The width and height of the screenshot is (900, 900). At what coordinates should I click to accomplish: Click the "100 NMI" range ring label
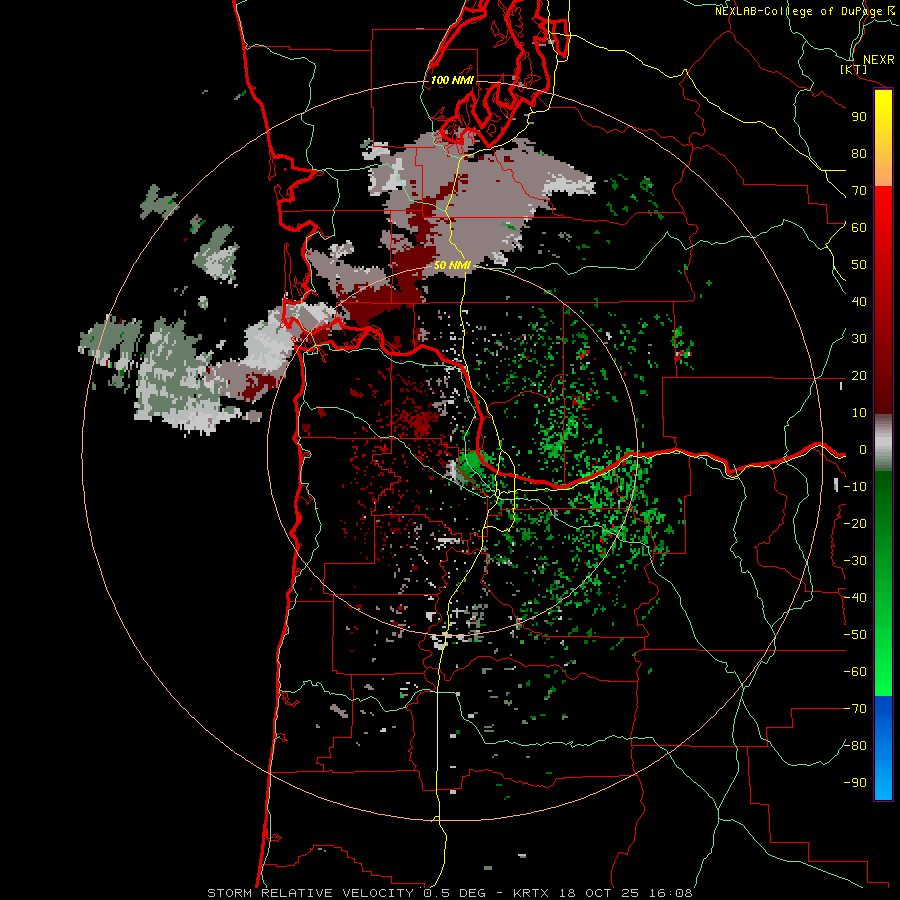(452, 80)
